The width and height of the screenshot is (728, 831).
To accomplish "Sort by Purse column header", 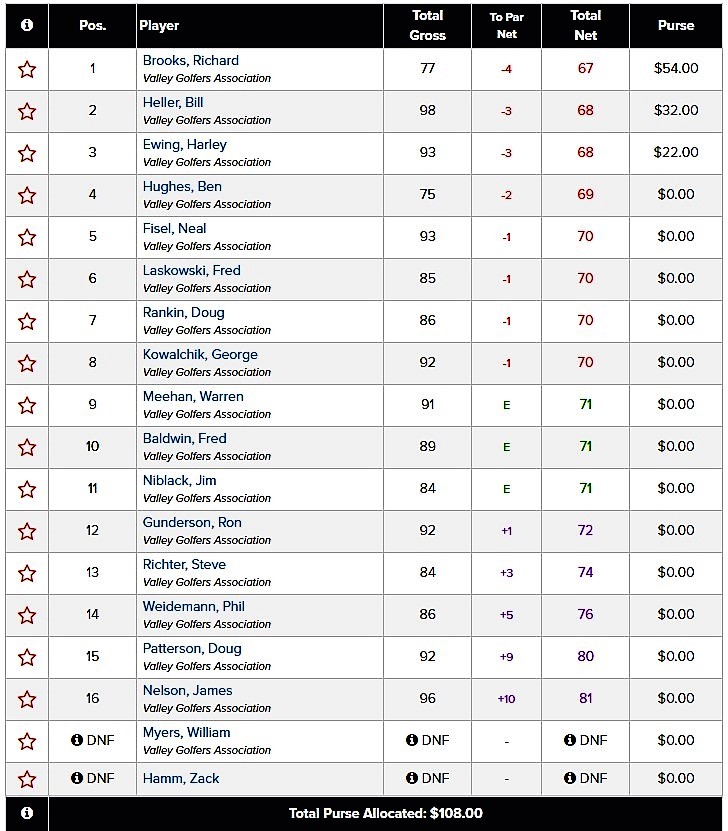I will (x=676, y=25).
